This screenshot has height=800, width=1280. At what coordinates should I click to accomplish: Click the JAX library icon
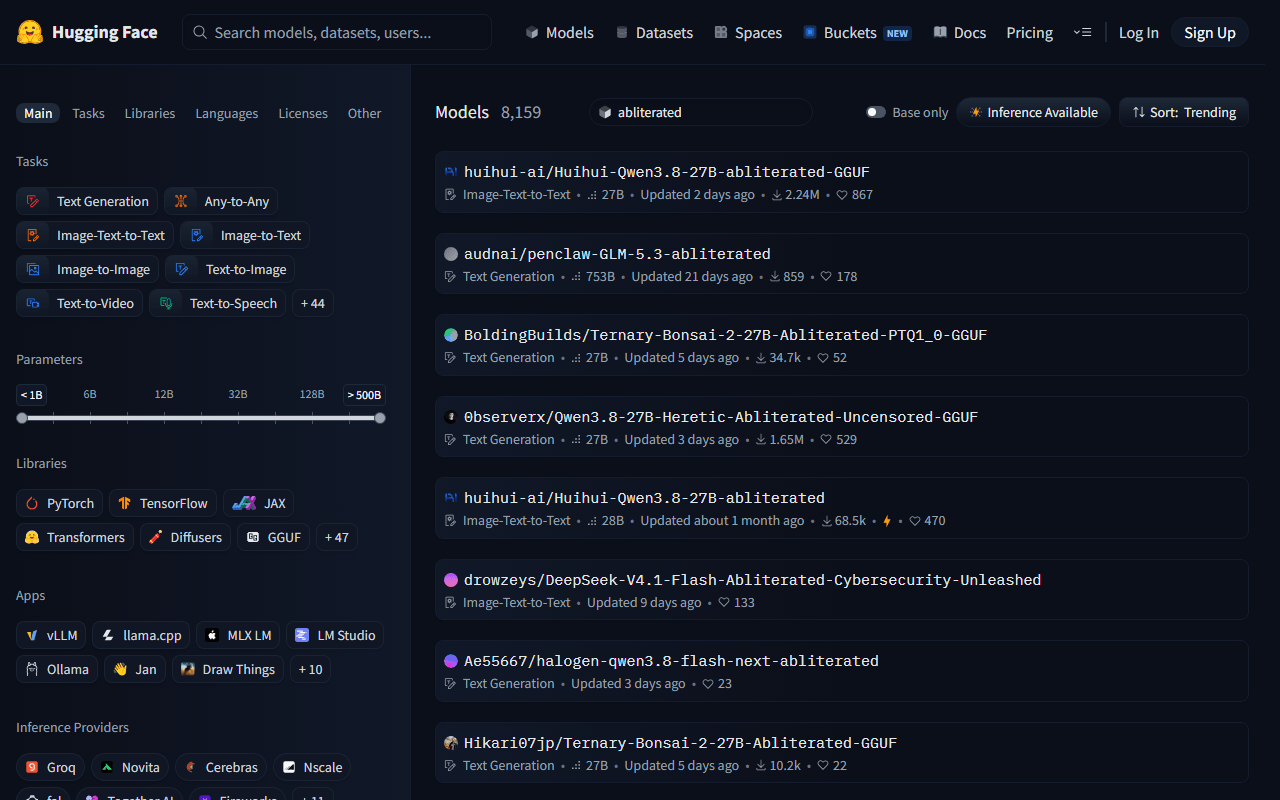[245, 503]
